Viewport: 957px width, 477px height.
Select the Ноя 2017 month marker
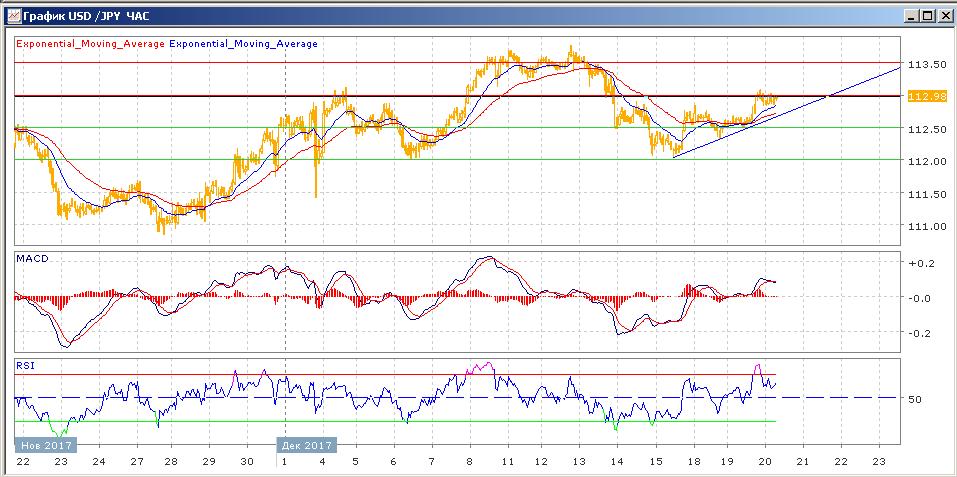click(x=46, y=445)
